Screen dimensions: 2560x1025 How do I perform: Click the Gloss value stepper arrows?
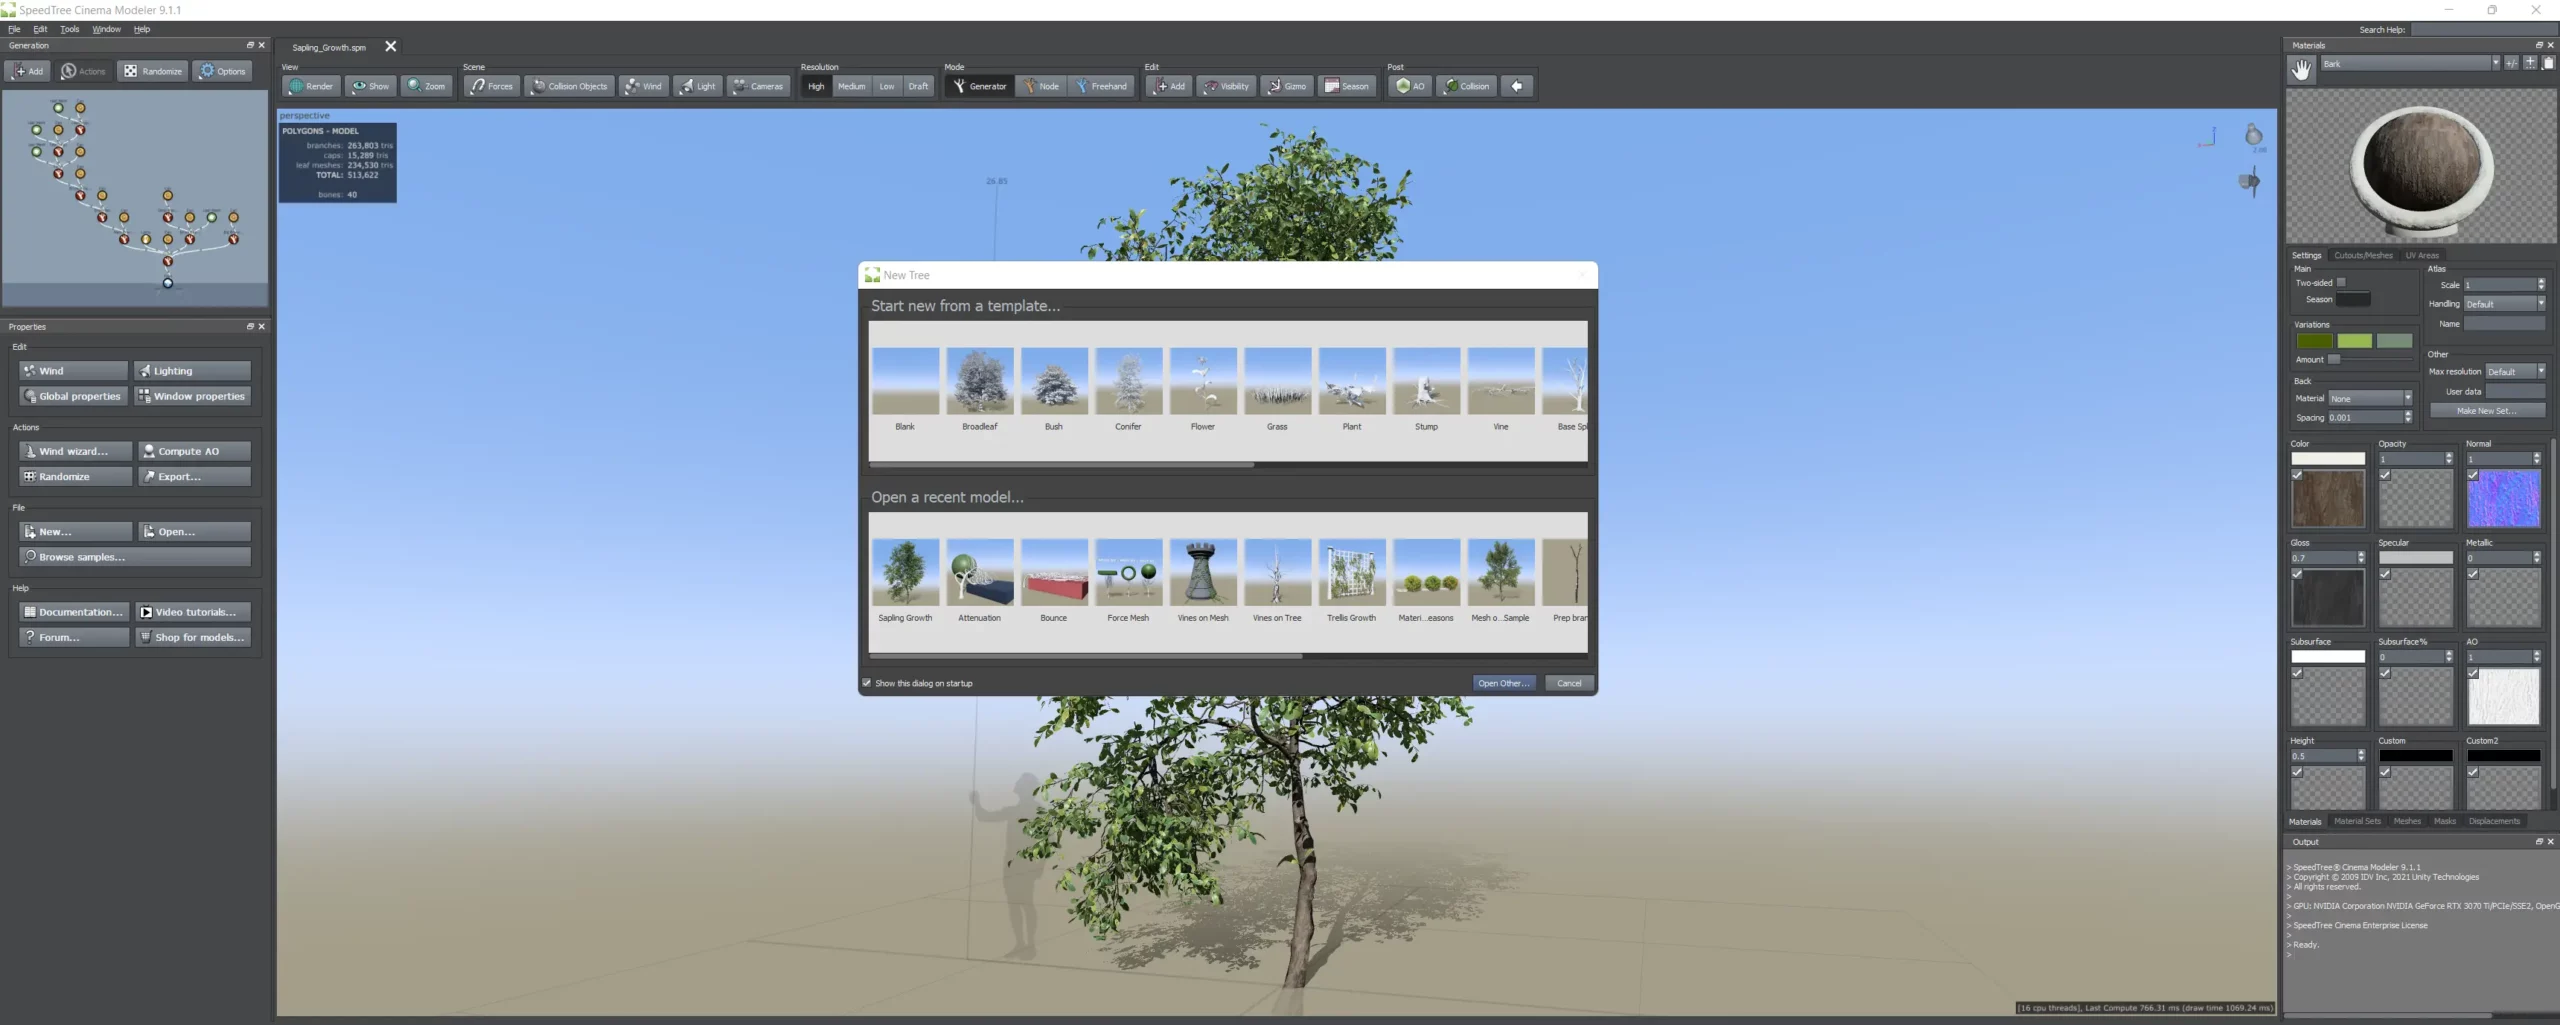2361,558
